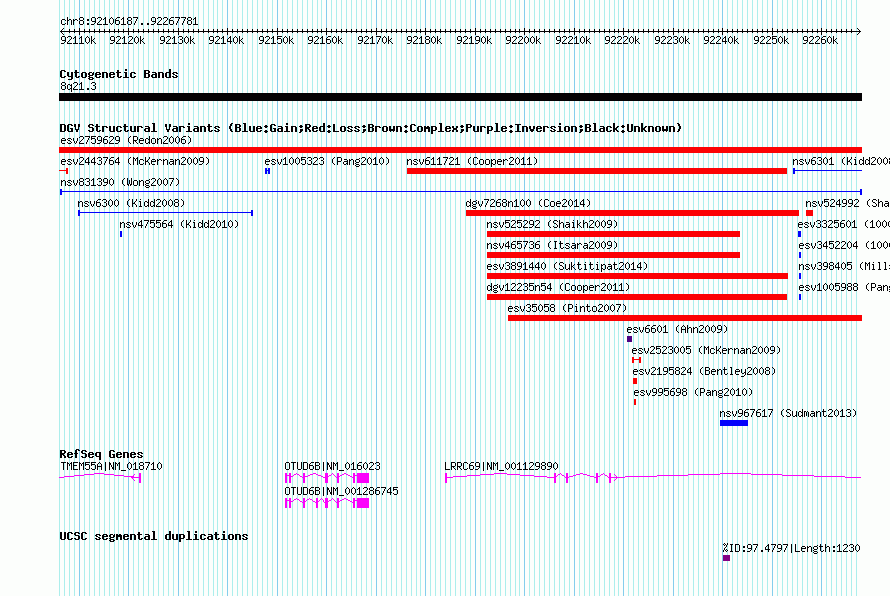Screen dimensions: 890x596
Task: Select the nsv831390 (Wong2007) variant label
Action: pyautogui.click(x=120, y=182)
